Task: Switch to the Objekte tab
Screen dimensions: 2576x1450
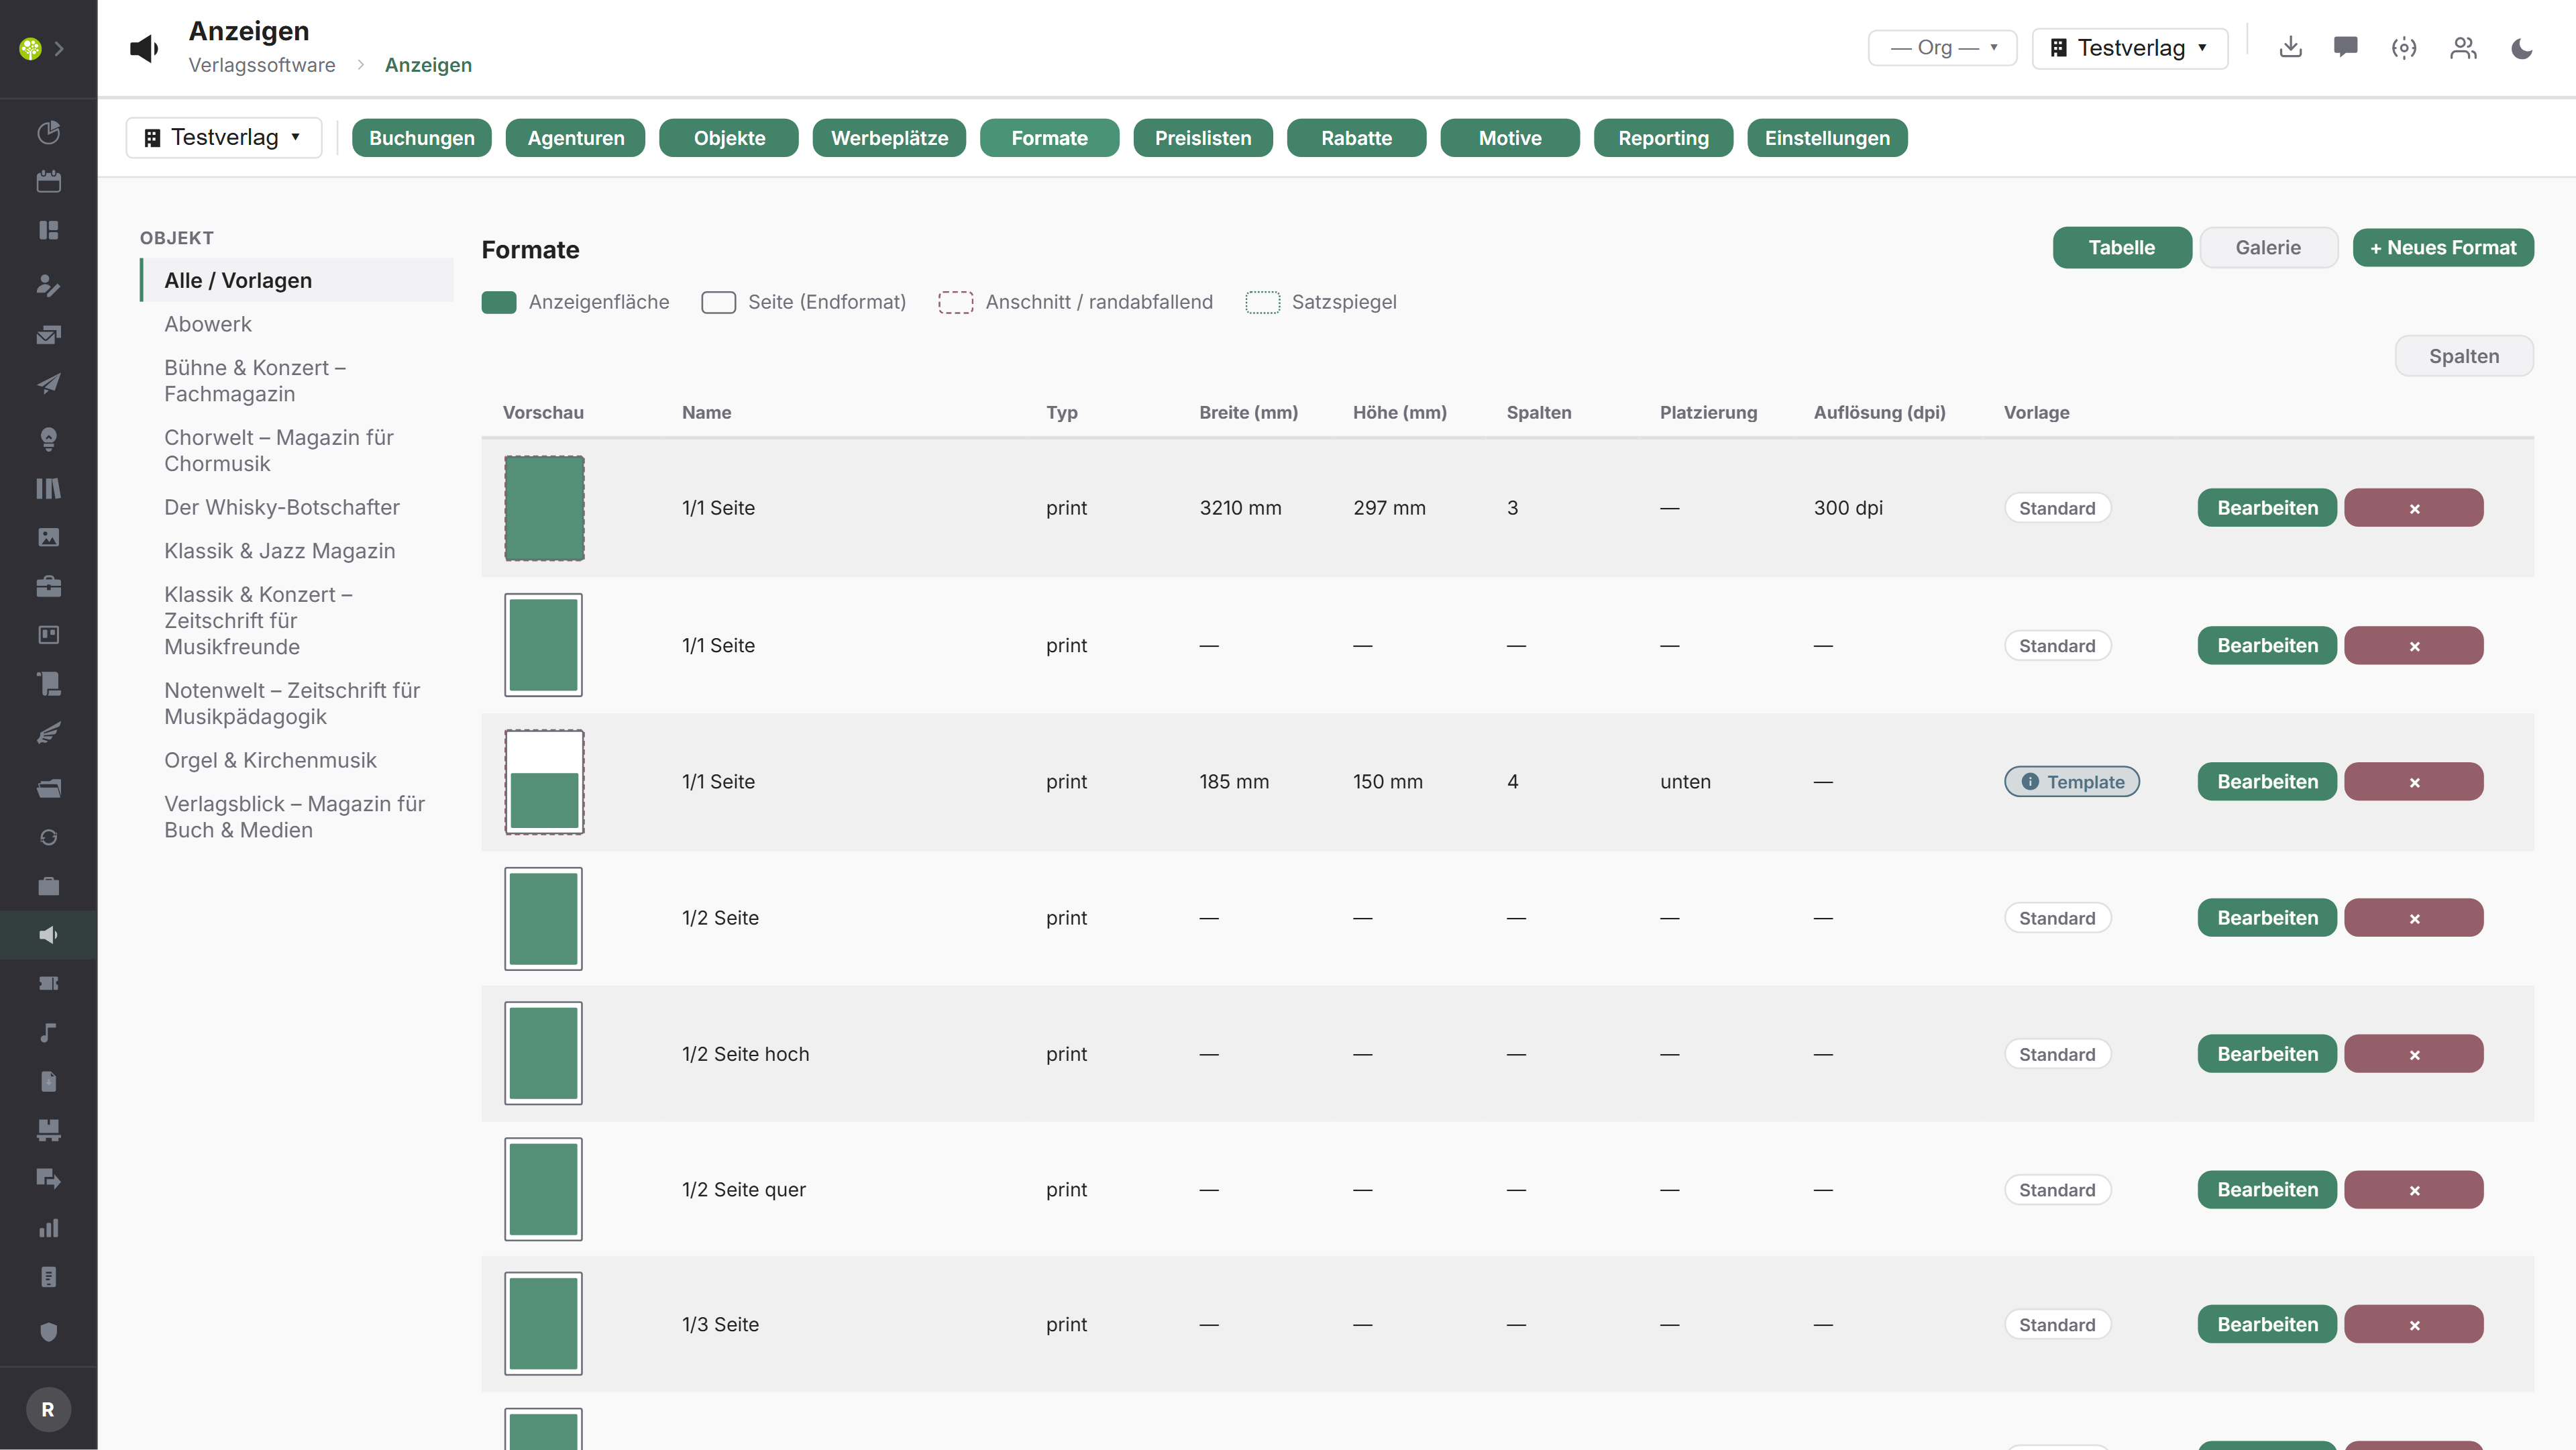Action: [x=729, y=138]
